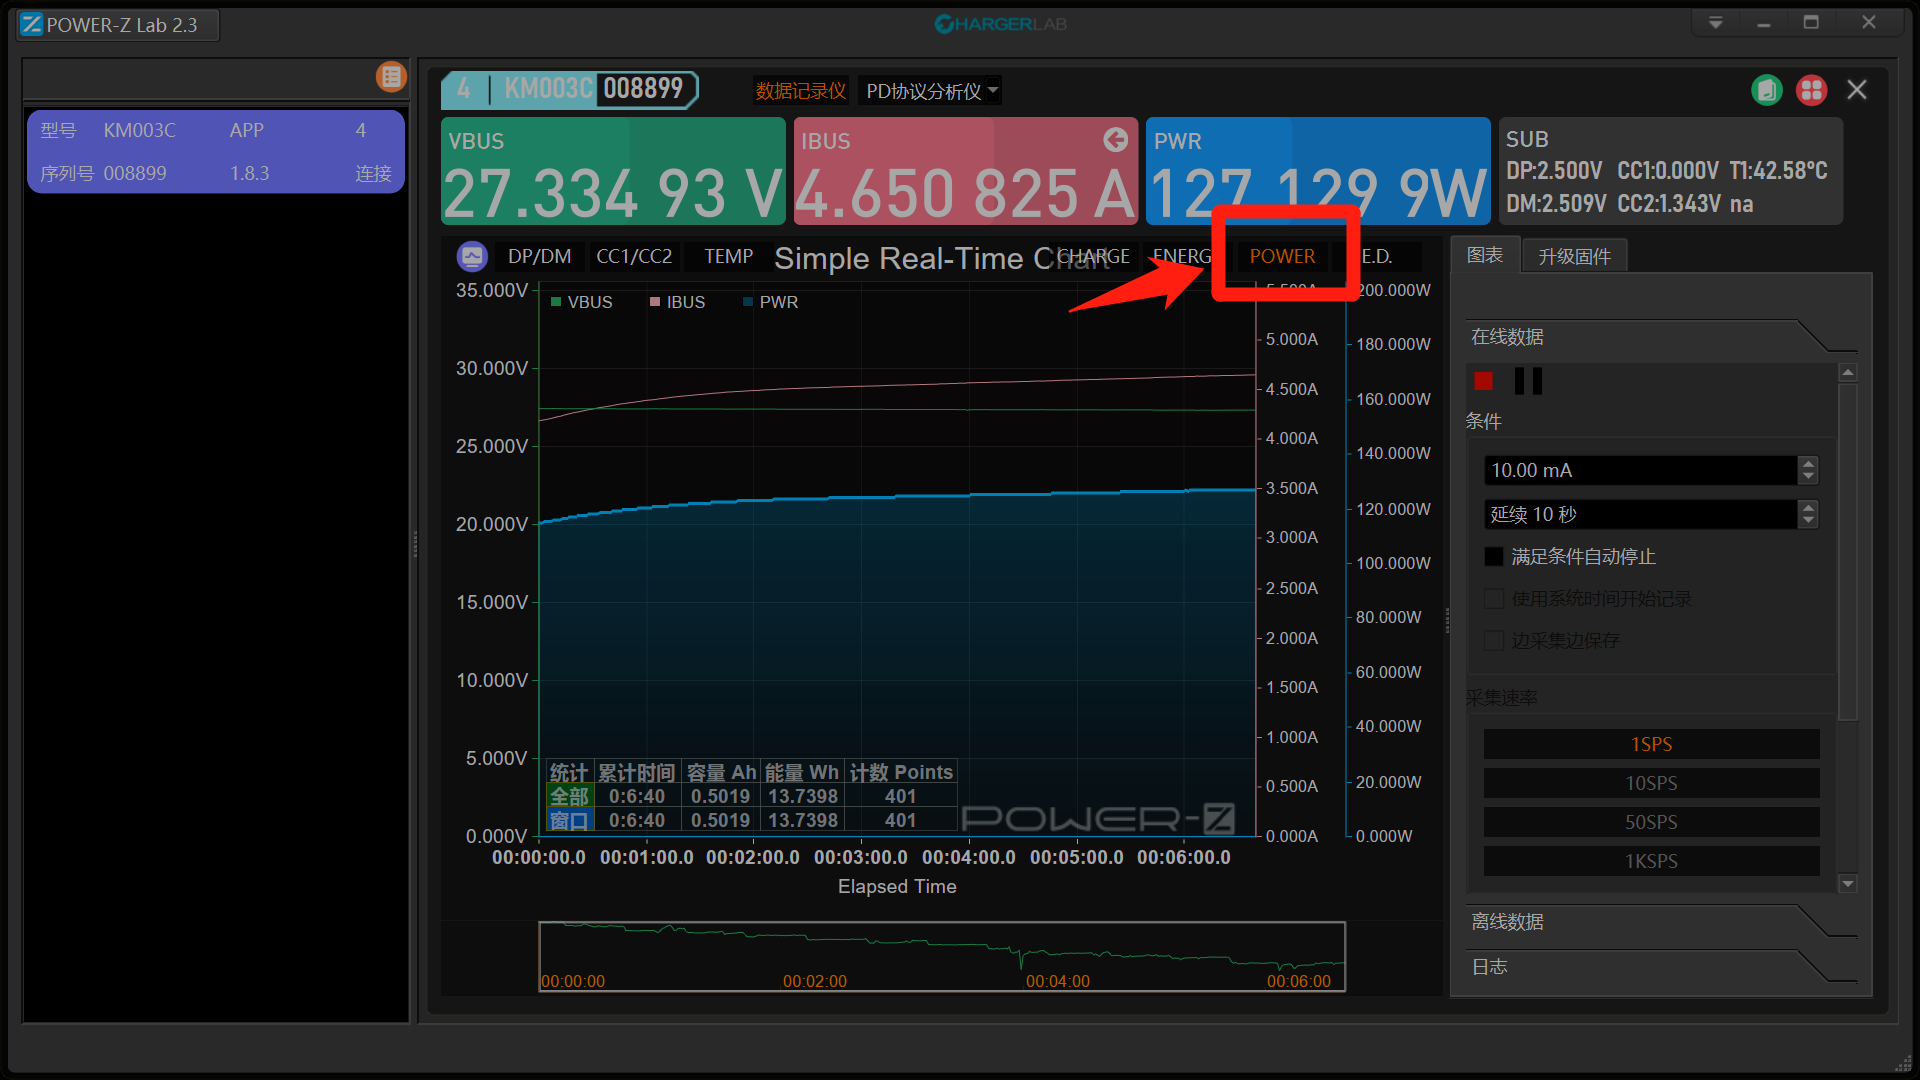Click the timeline overview strip below chart
The height and width of the screenshot is (1080, 1920).
941,956
